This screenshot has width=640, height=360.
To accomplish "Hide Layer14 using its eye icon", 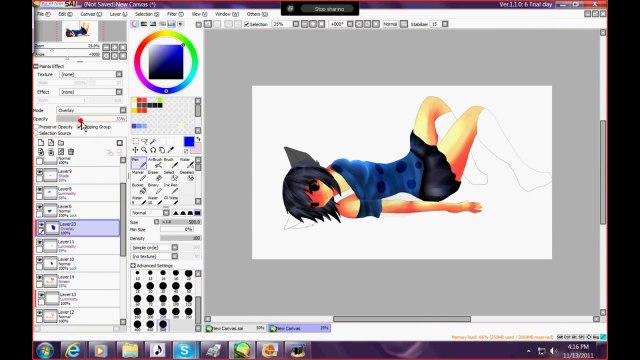I will (x=40, y=277).
